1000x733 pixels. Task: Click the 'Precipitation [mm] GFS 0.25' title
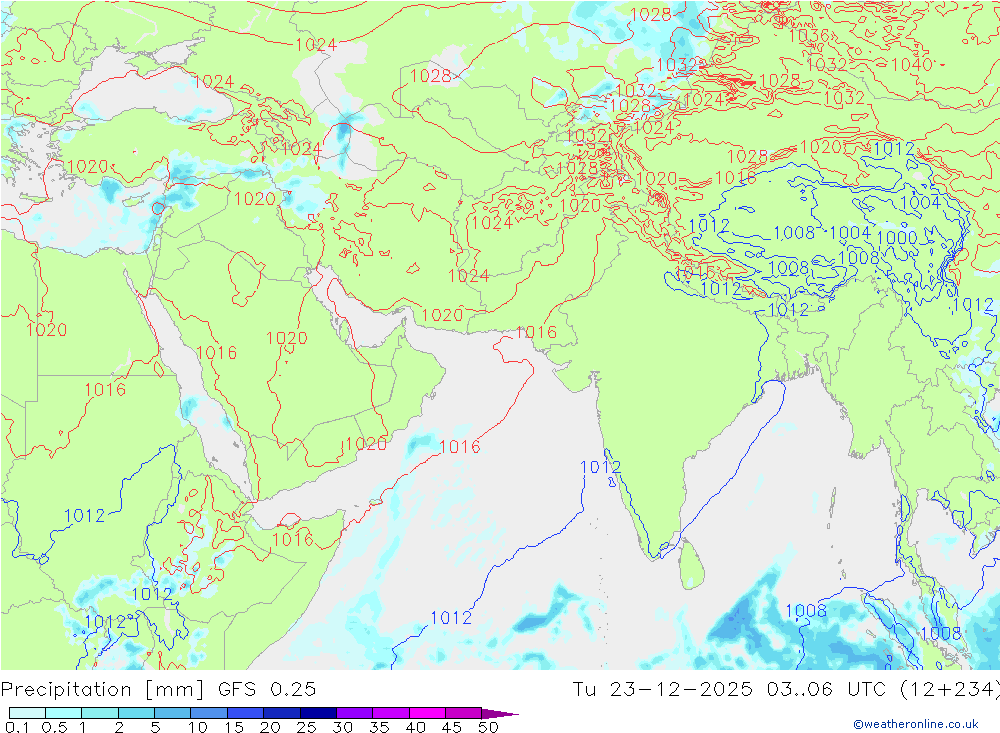pyautogui.click(x=158, y=690)
